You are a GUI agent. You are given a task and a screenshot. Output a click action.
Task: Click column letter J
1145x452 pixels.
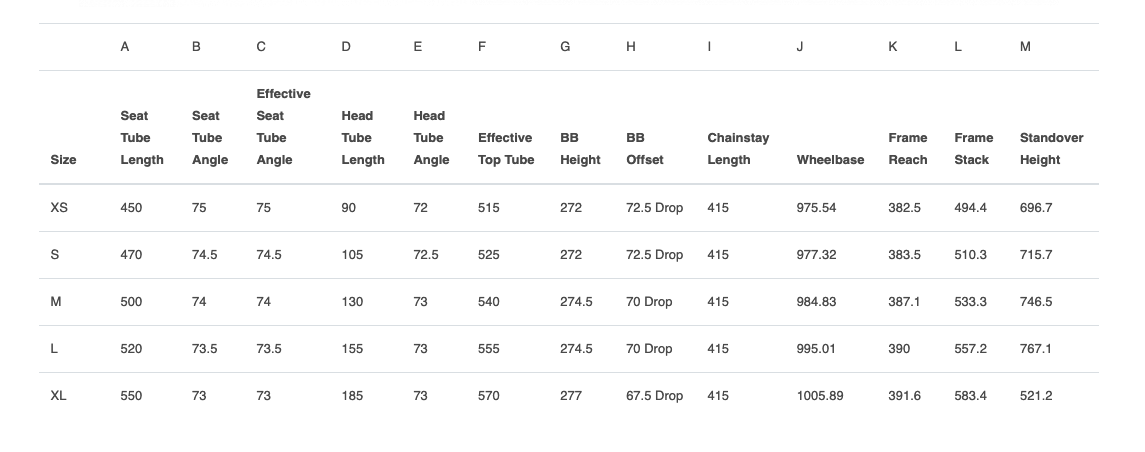pos(800,47)
